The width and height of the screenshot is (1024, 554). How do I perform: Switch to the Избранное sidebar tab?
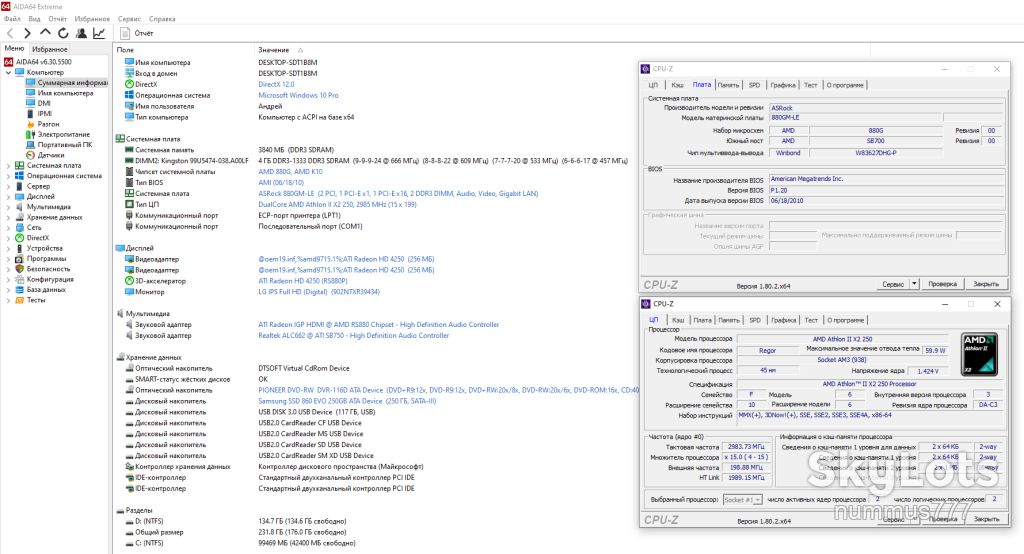coord(50,49)
